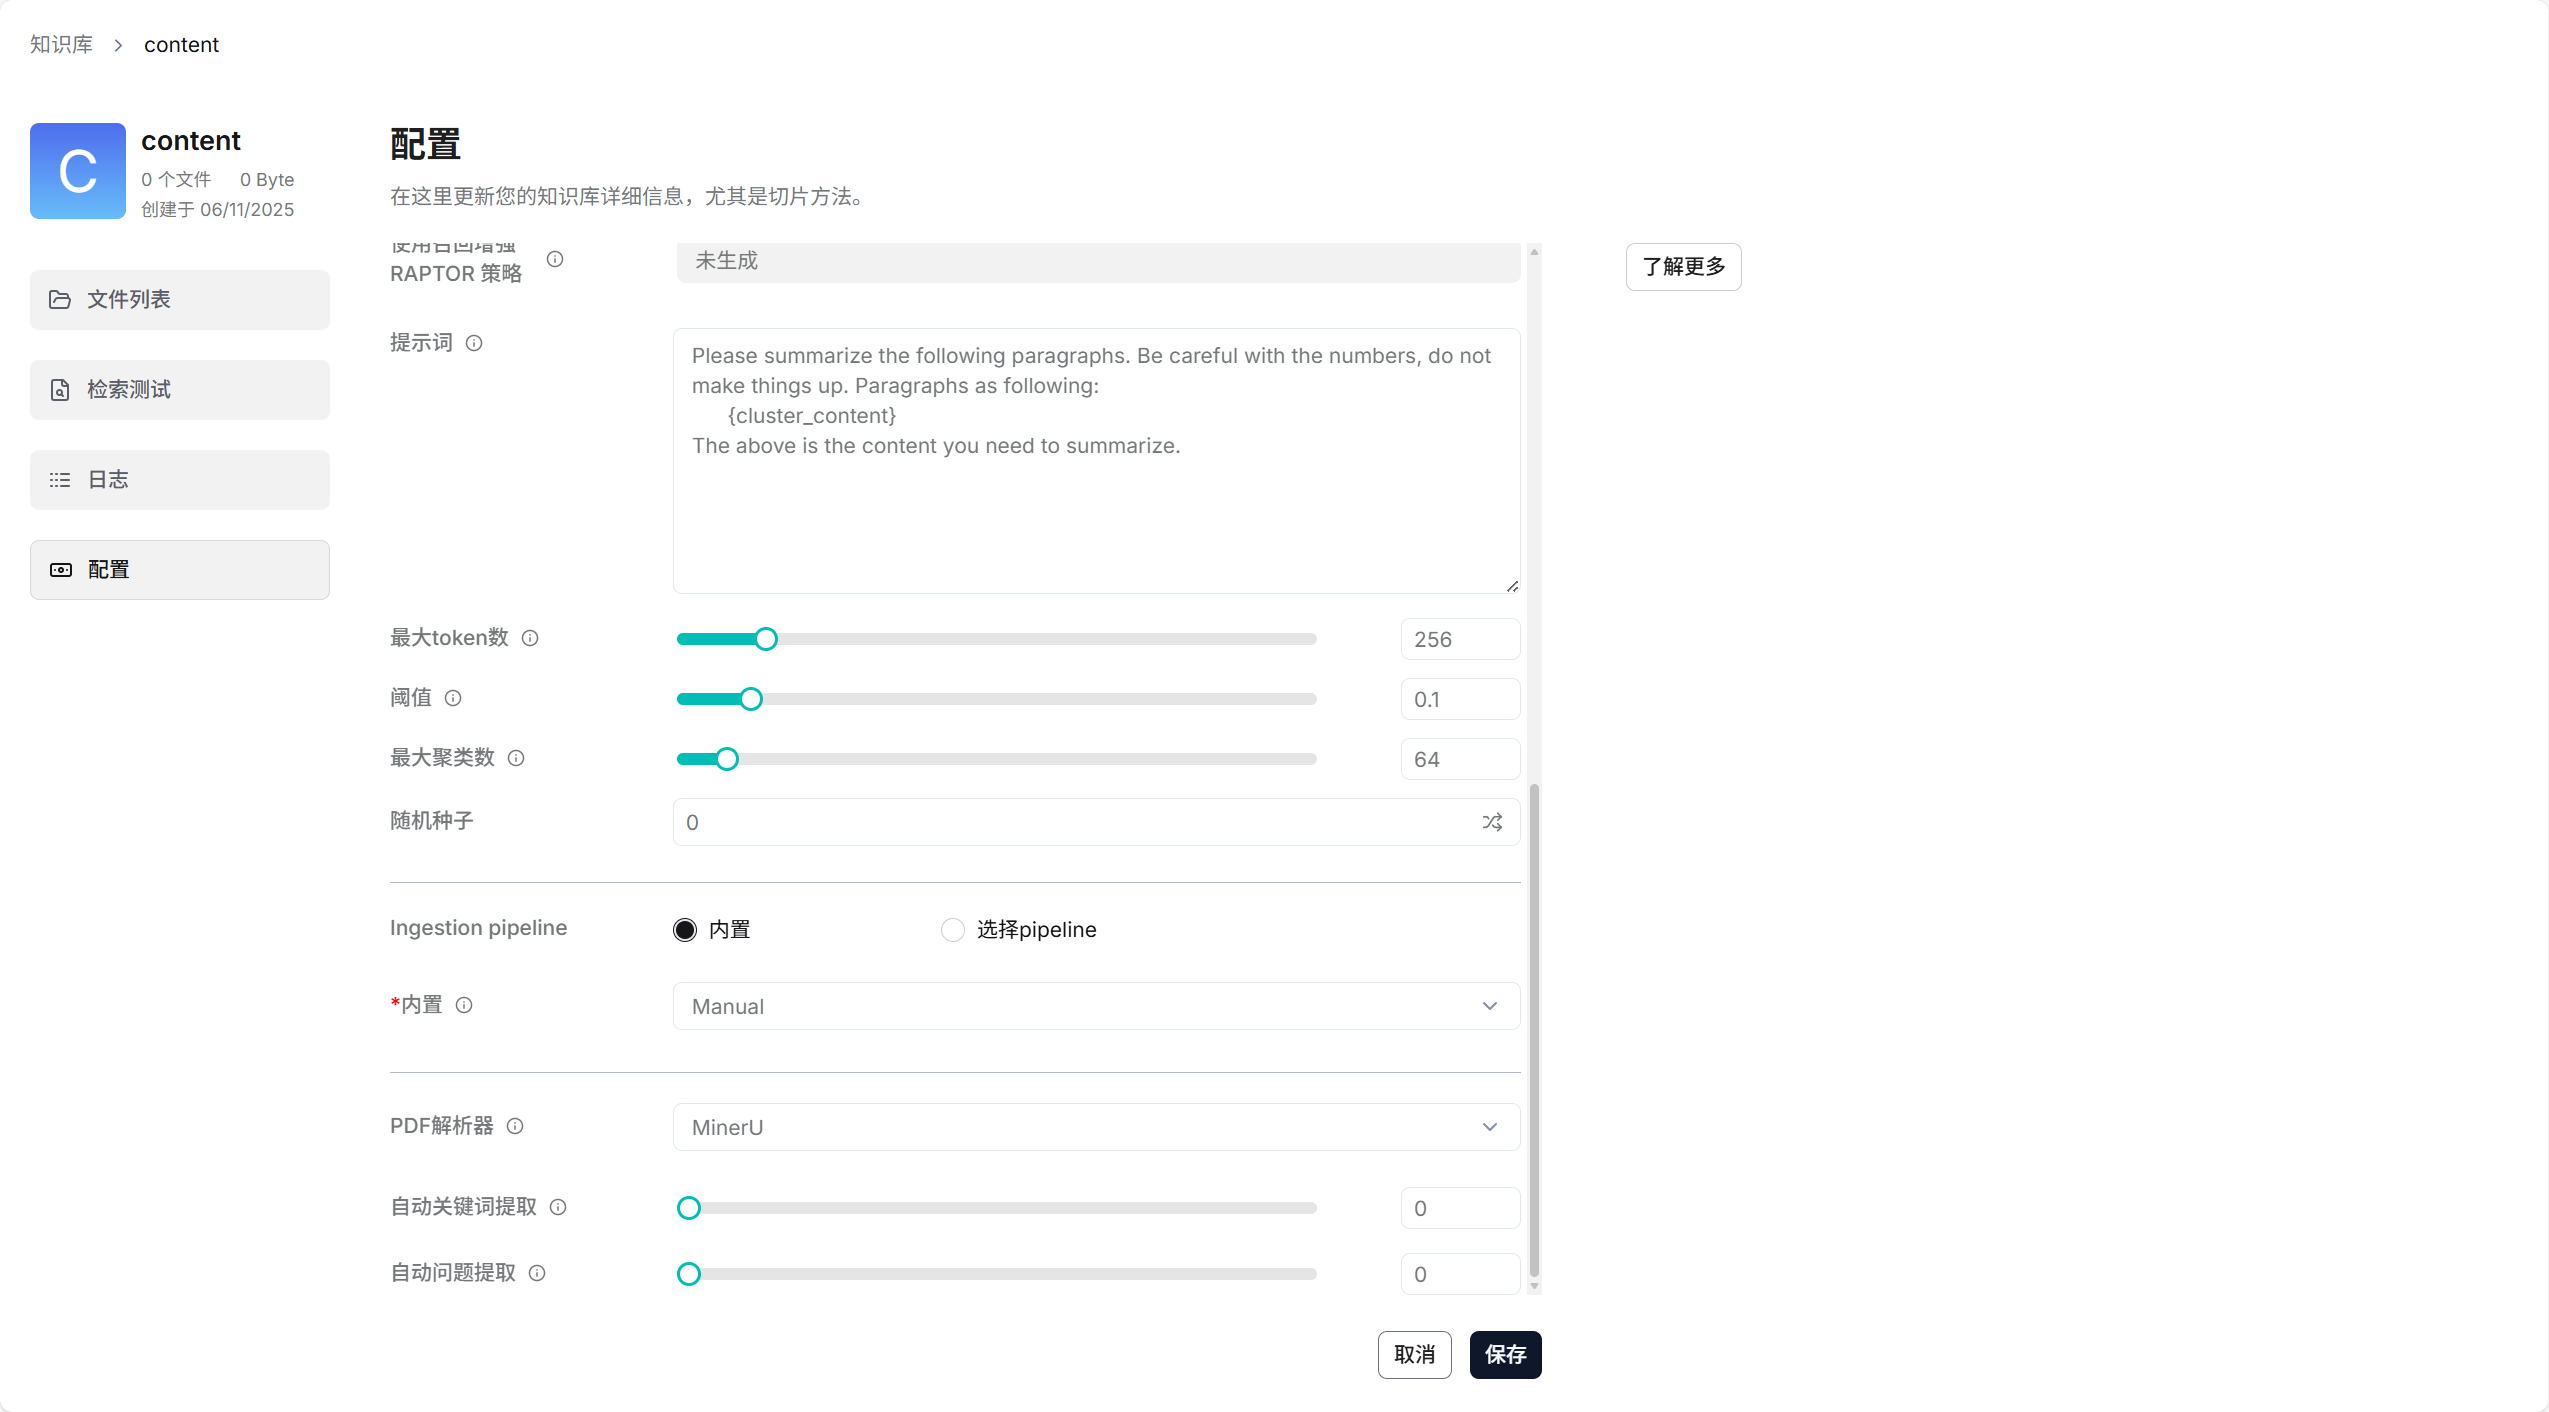Open 文件列表 in the sidebar
The width and height of the screenshot is (2549, 1412).
coord(180,300)
